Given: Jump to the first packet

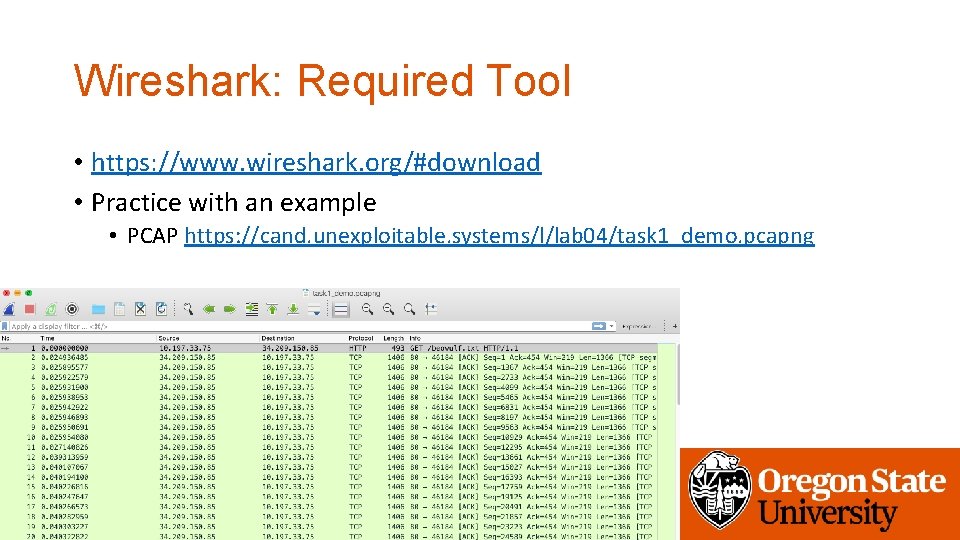Looking at the screenshot, I should (x=272, y=309).
